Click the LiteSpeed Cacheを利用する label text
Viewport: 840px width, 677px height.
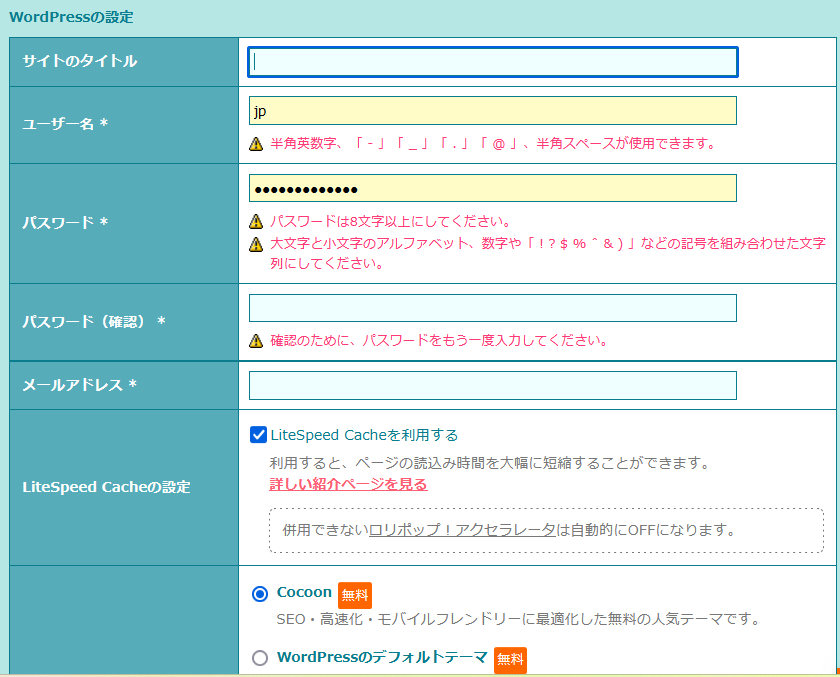(364, 435)
